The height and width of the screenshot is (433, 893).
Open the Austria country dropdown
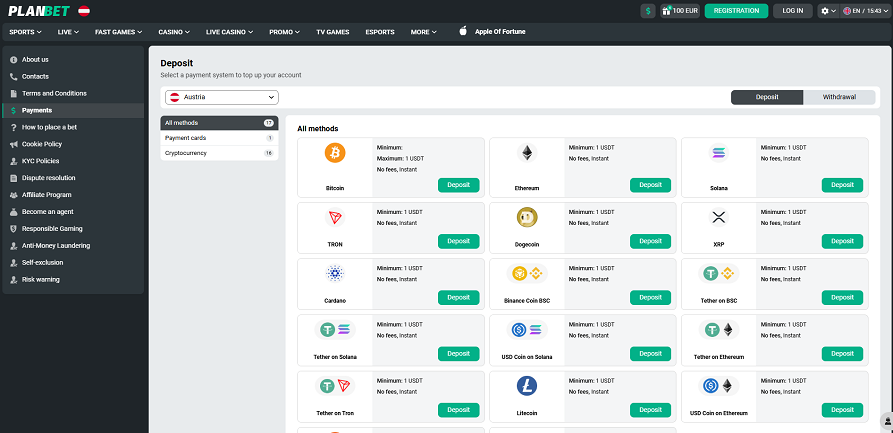click(222, 97)
